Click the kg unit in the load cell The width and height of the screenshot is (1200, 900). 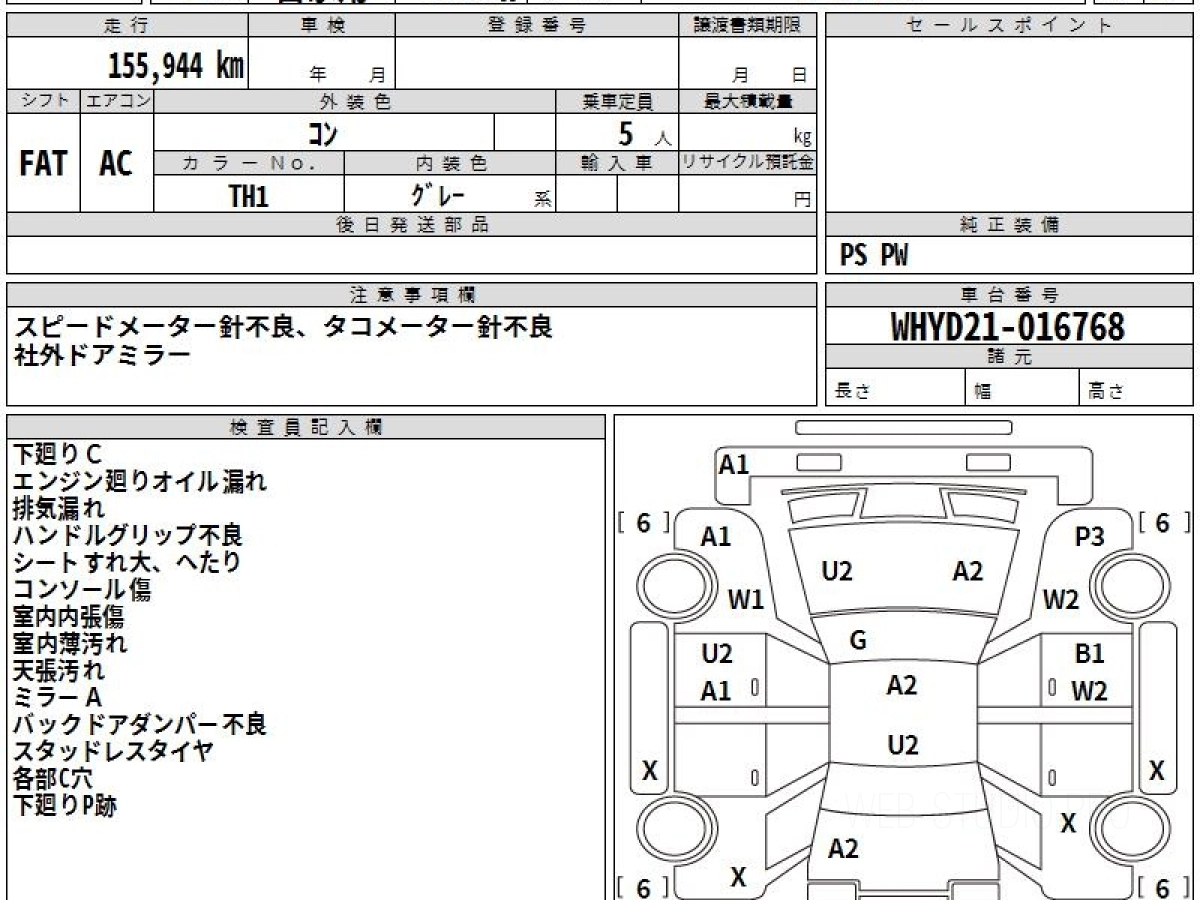(x=802, y=138)
